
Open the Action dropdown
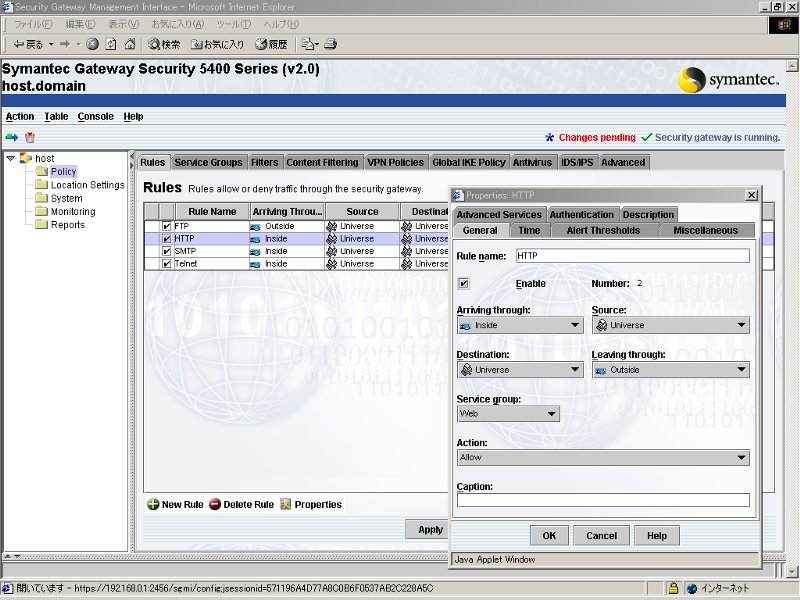(x=603, y=457)
